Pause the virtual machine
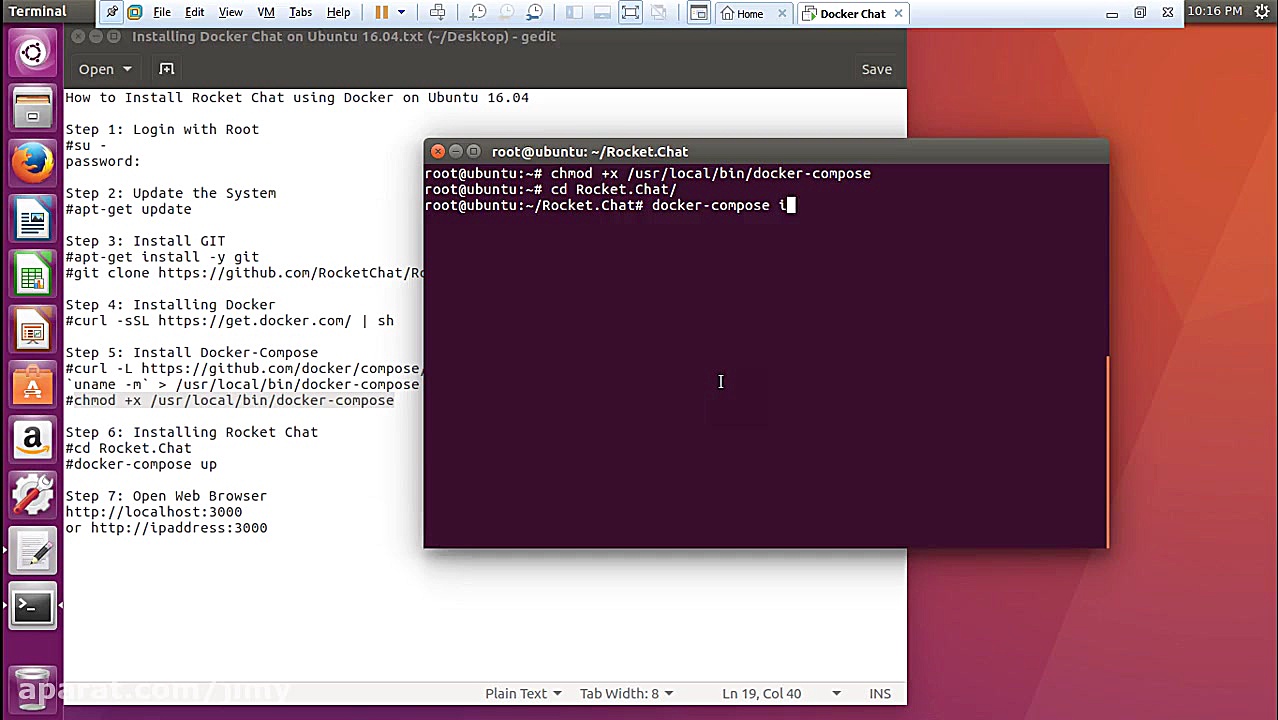Viewport: 1278px width, 720px height. click(x=381, y=13)
